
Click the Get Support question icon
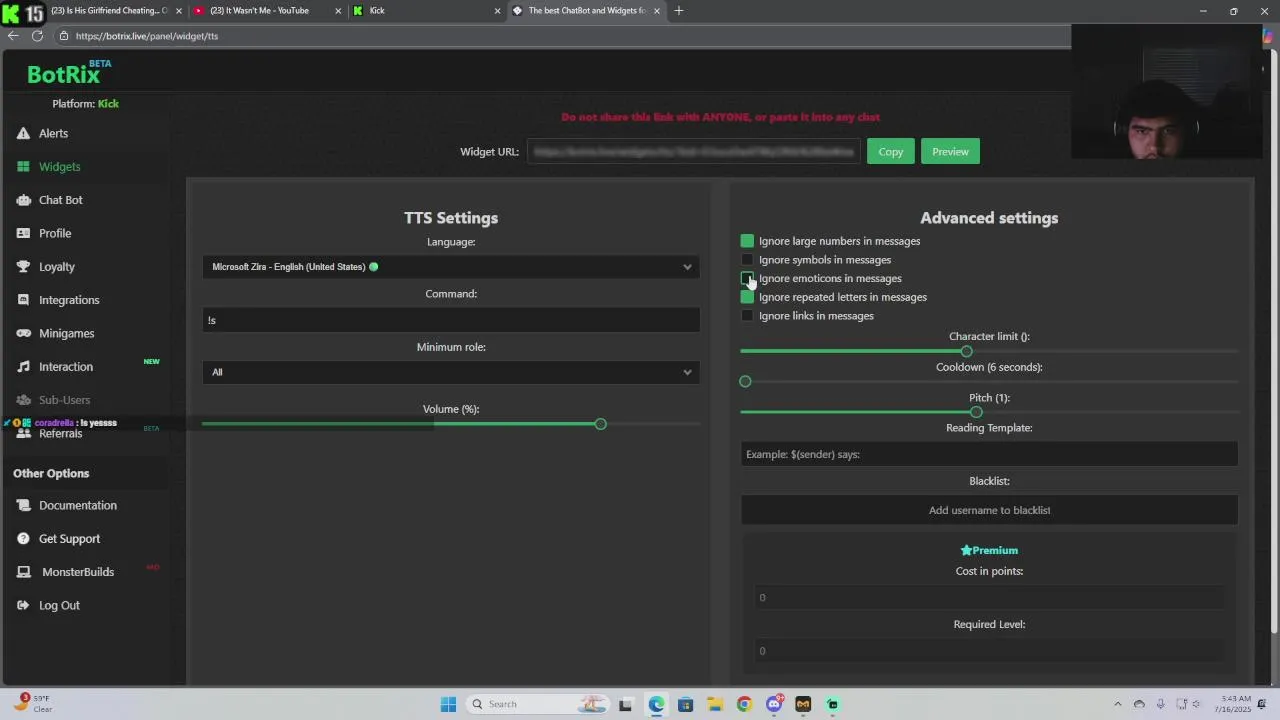coord(23,539)
